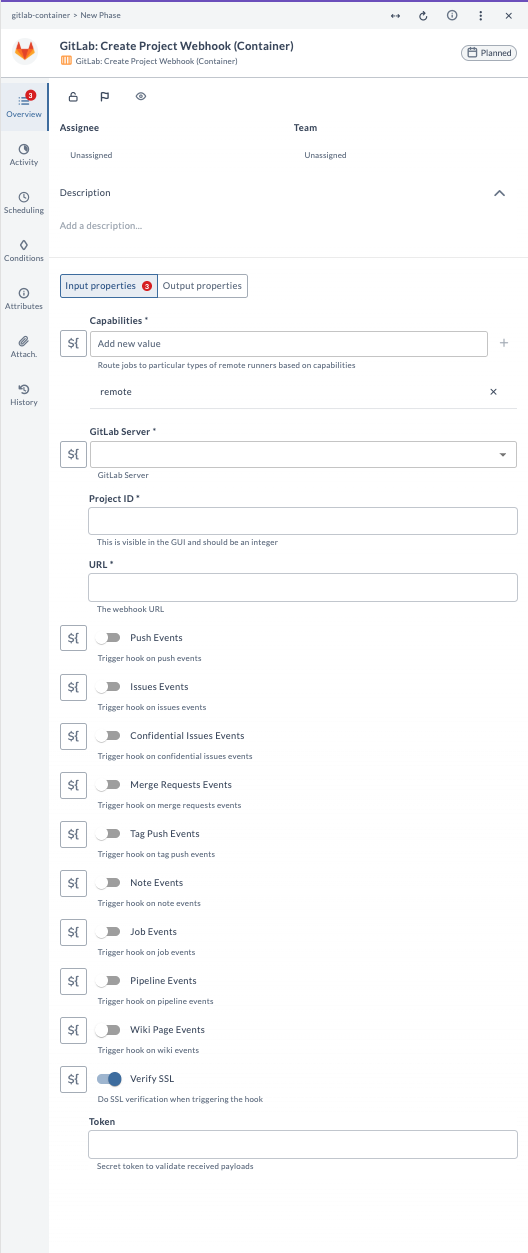528x1253 pixels.
Task: Remove the remote capability with X
Action: click(x=493, y=392)
